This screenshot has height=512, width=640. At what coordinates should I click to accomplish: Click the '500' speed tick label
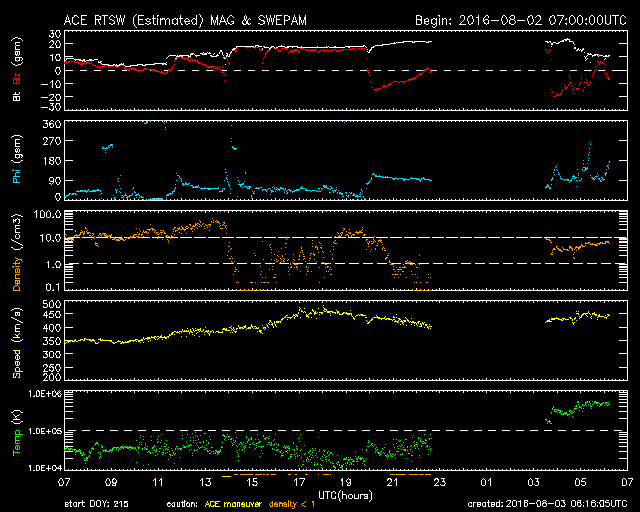(52, 304)
